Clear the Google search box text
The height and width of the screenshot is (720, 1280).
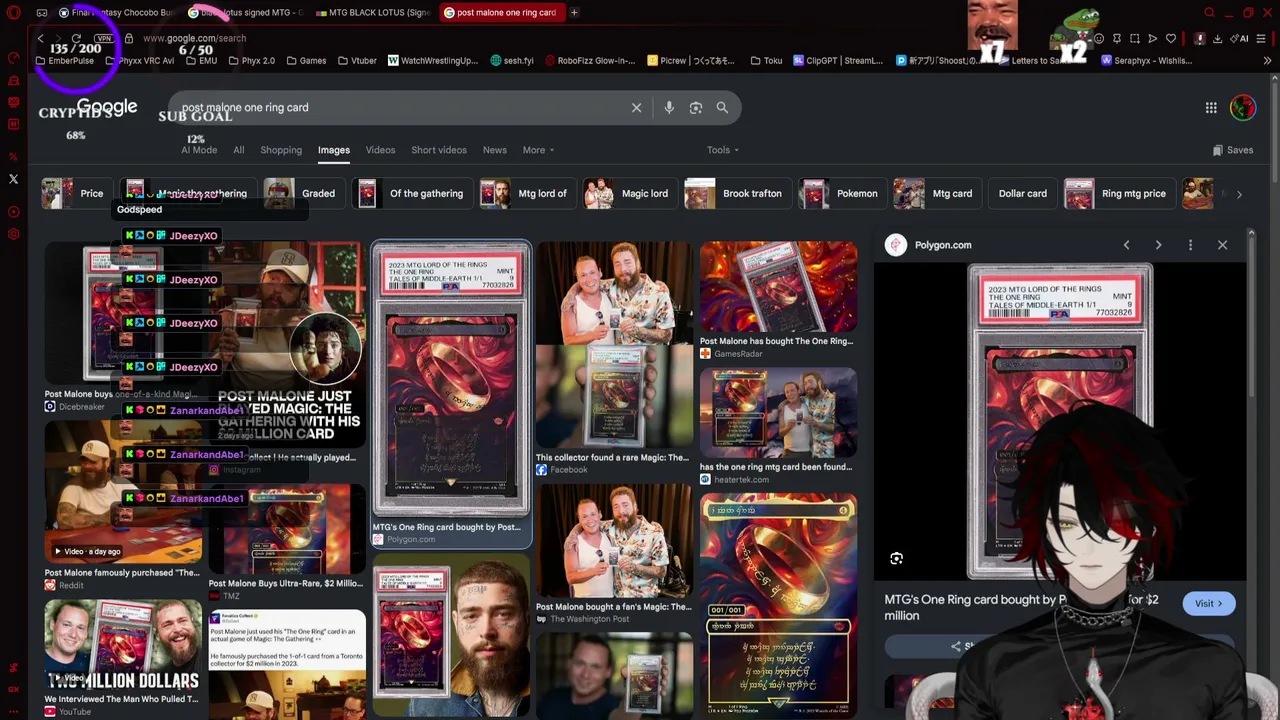[x=636, y=108]
